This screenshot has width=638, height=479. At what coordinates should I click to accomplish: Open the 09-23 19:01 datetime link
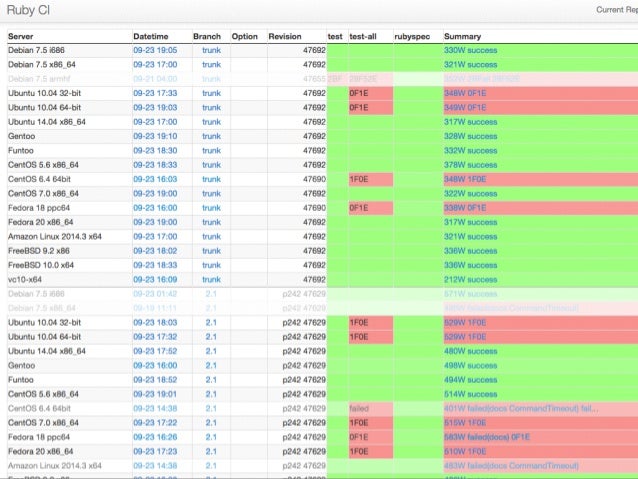point(155,394)
